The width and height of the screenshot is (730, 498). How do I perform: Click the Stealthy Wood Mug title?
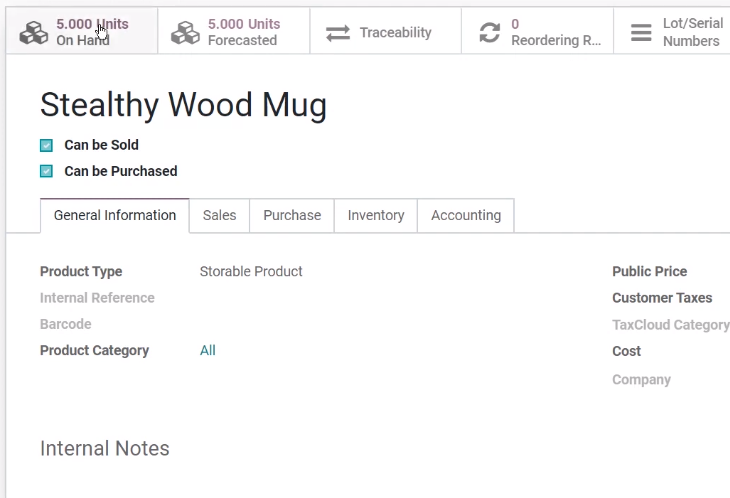[x=183, y=105]
